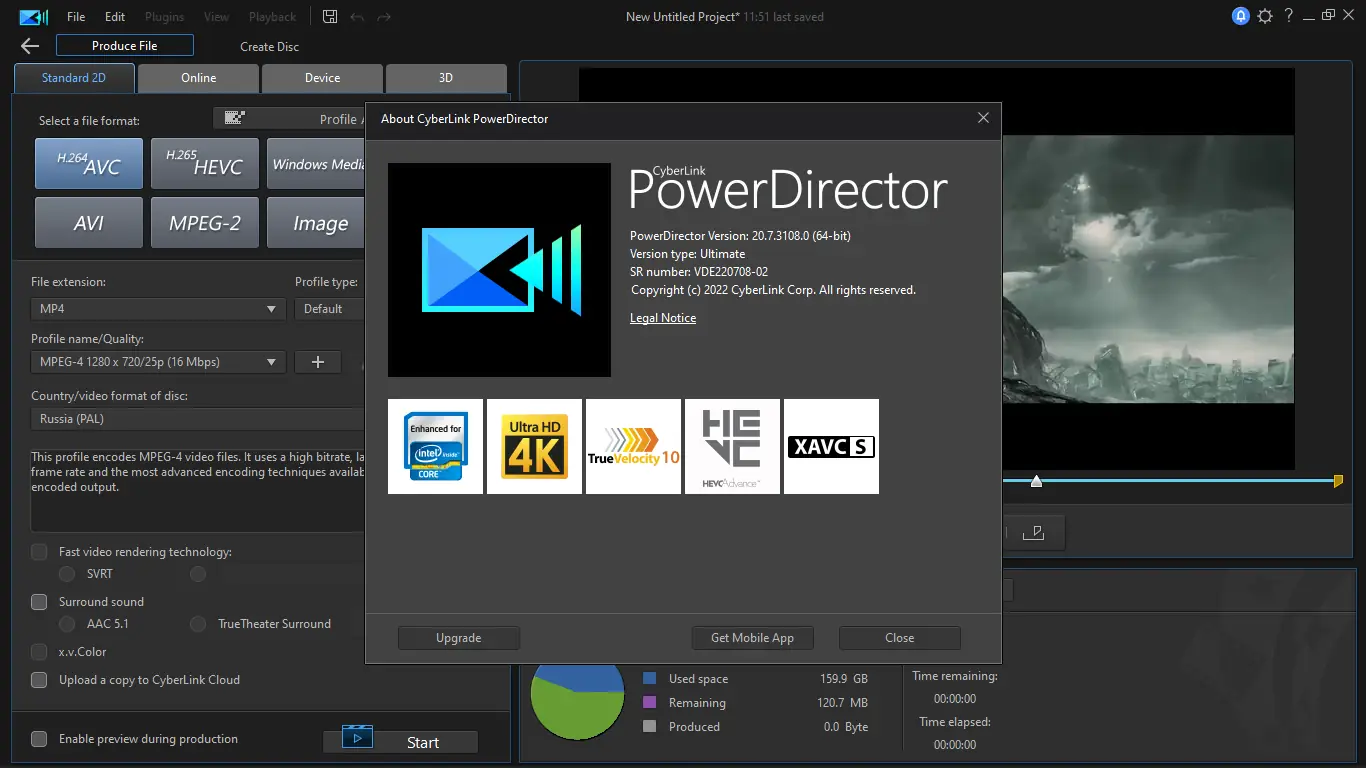1366x768 pixels.
Task: Switch to the Online tab
Action: [x=199, y=78]
